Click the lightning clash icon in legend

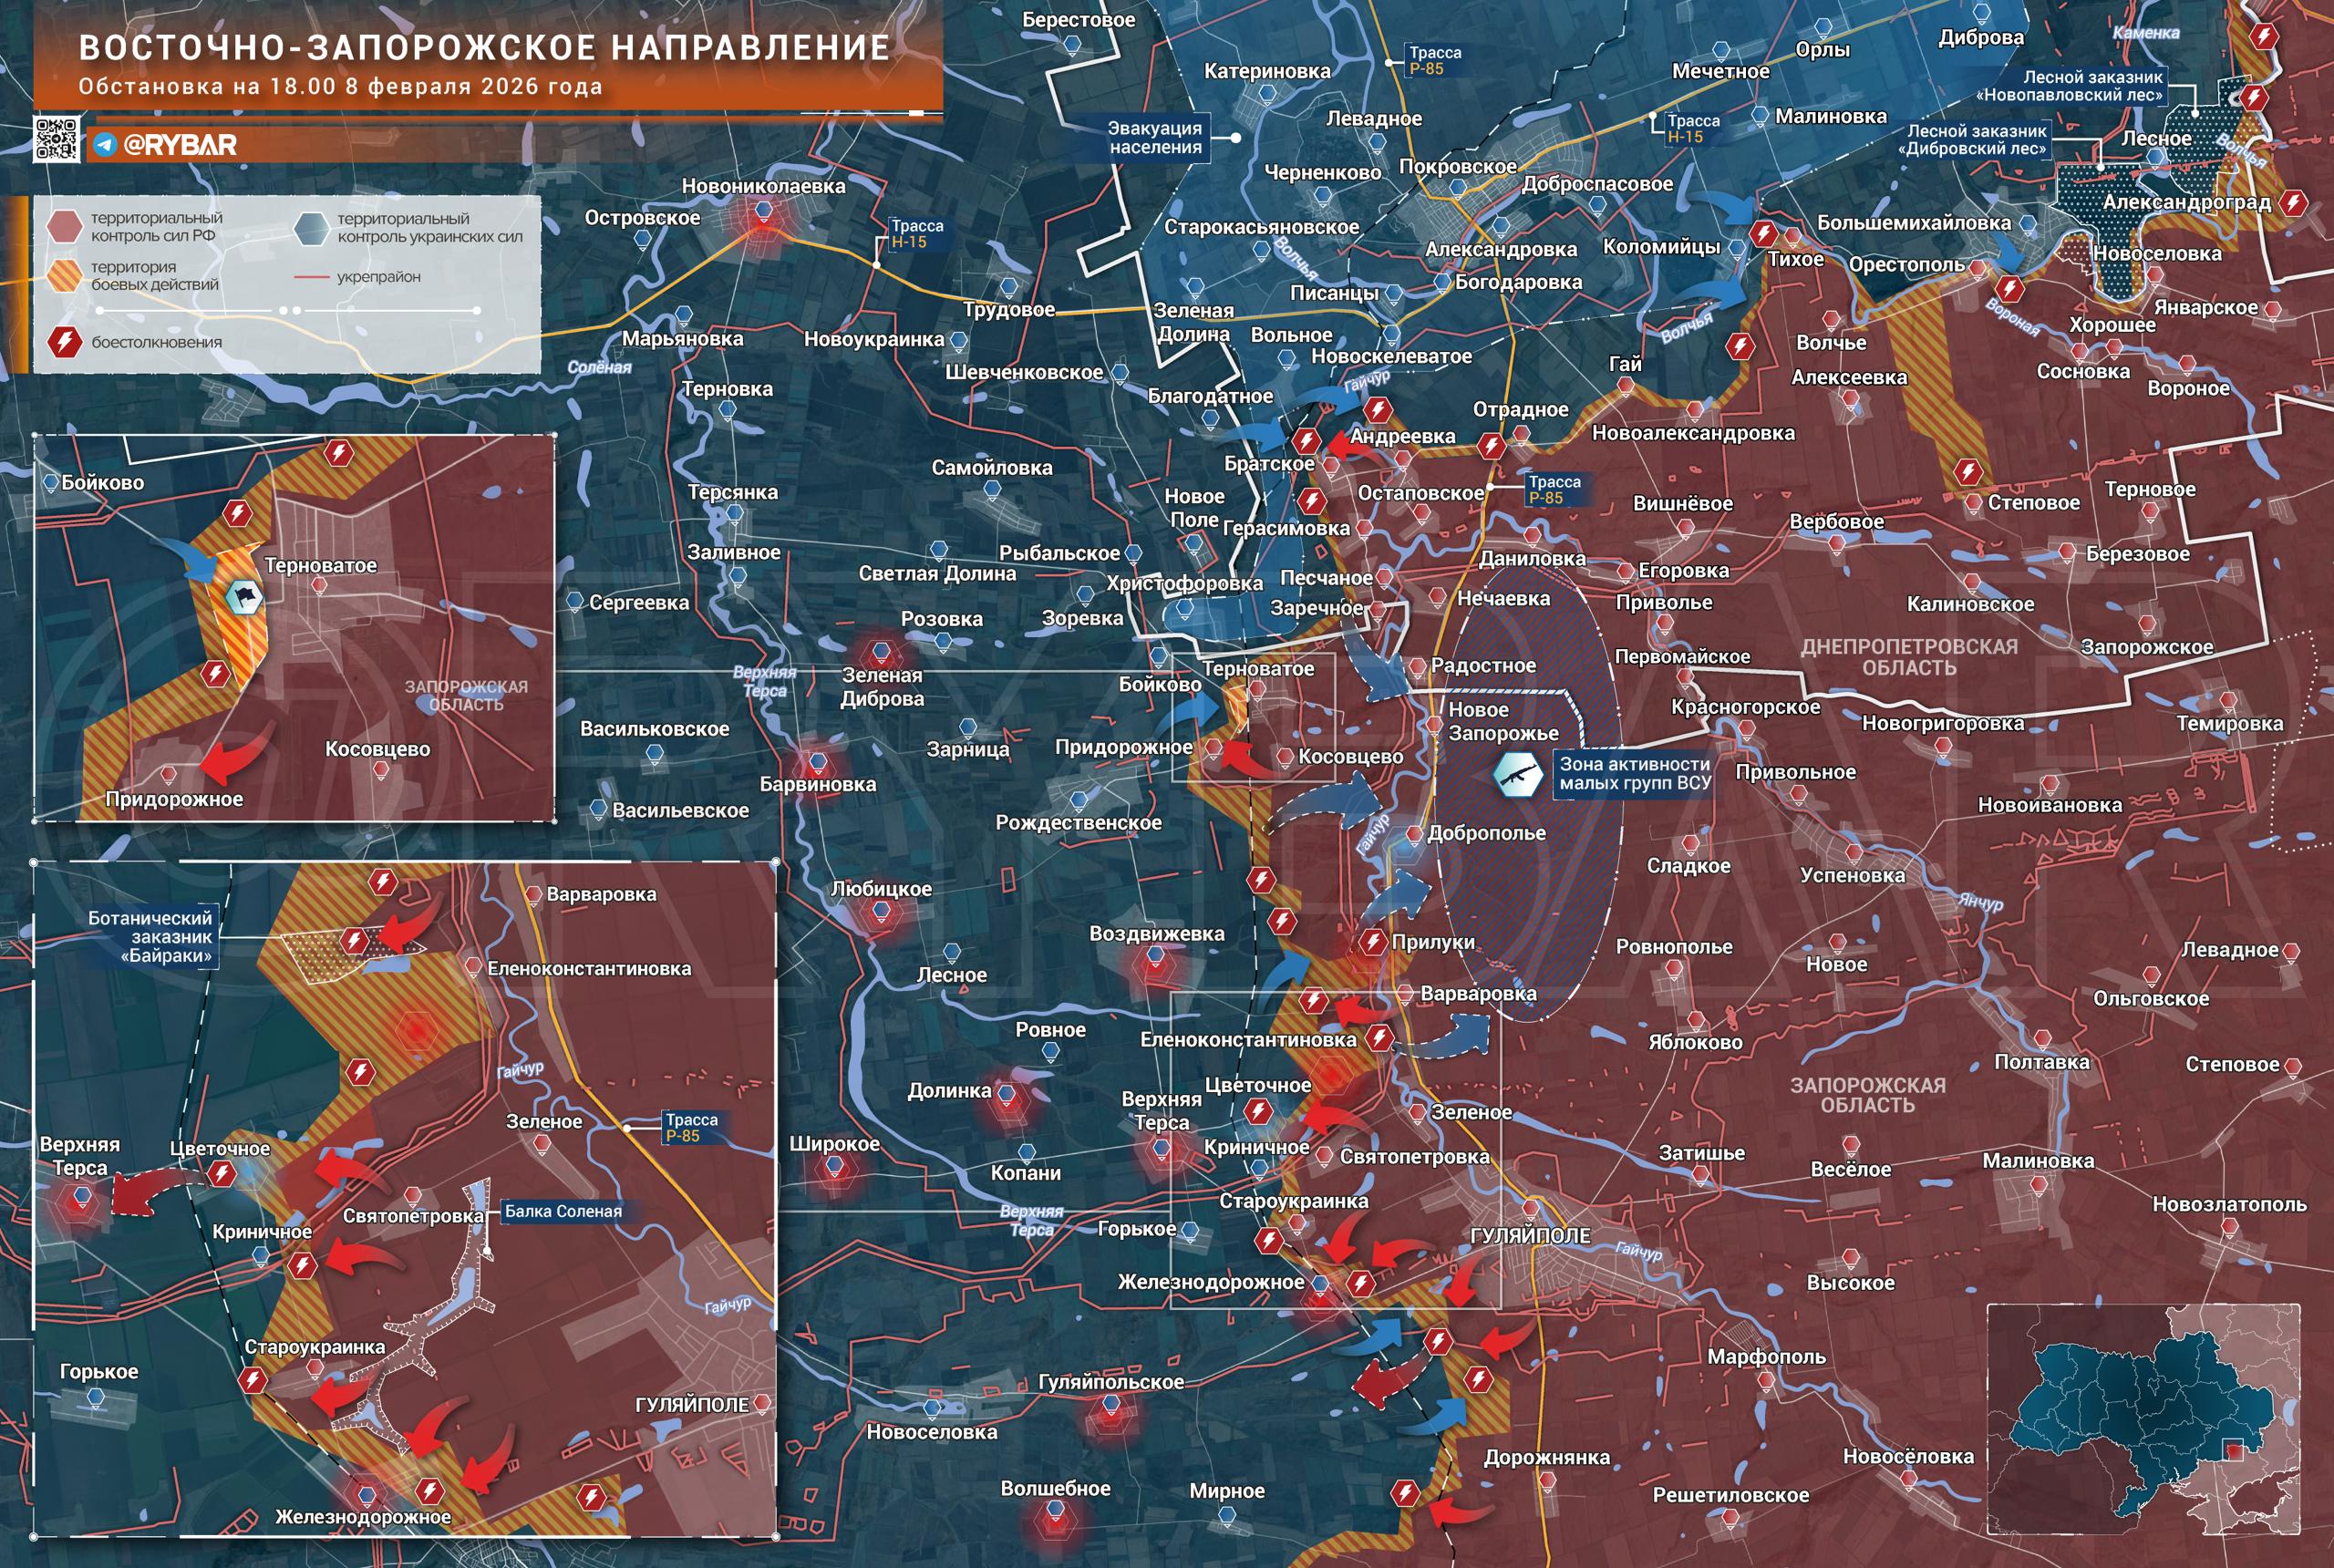click(64, 342)
